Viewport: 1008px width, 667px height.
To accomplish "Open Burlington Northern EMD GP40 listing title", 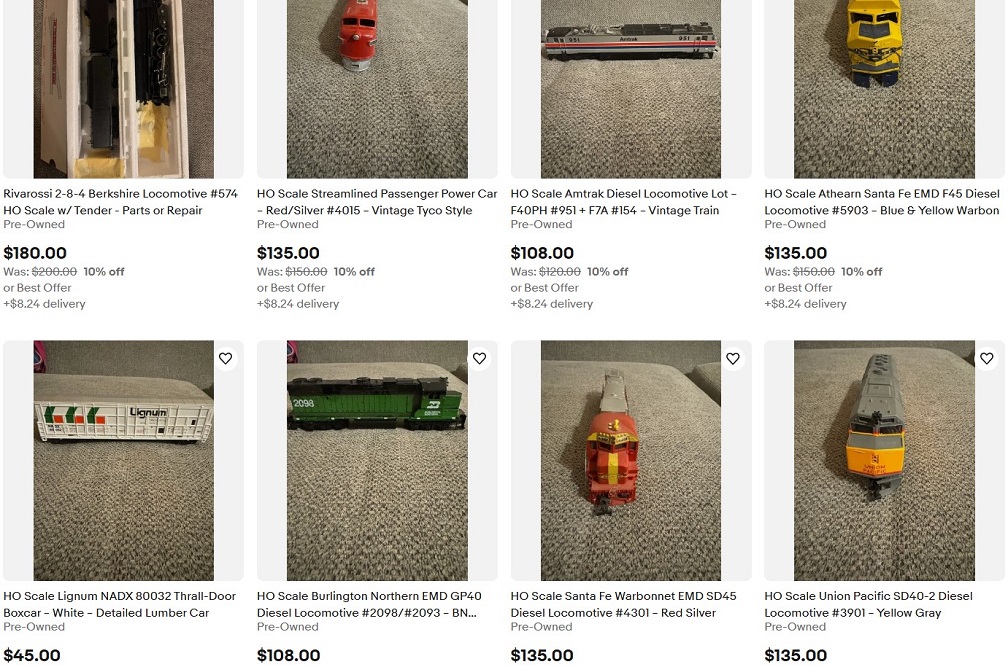I will tap(369, 604).
